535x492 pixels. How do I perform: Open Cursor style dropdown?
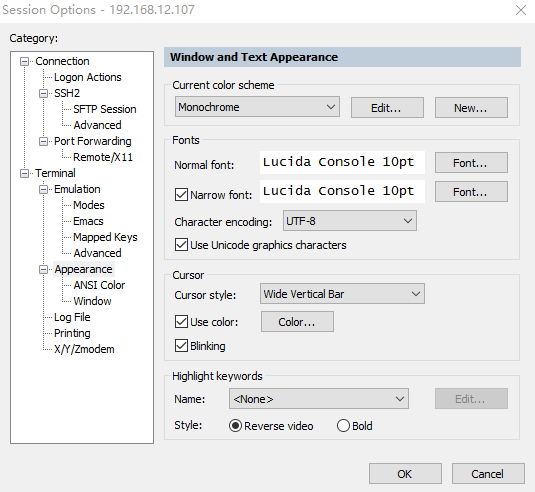click(342, 294)
